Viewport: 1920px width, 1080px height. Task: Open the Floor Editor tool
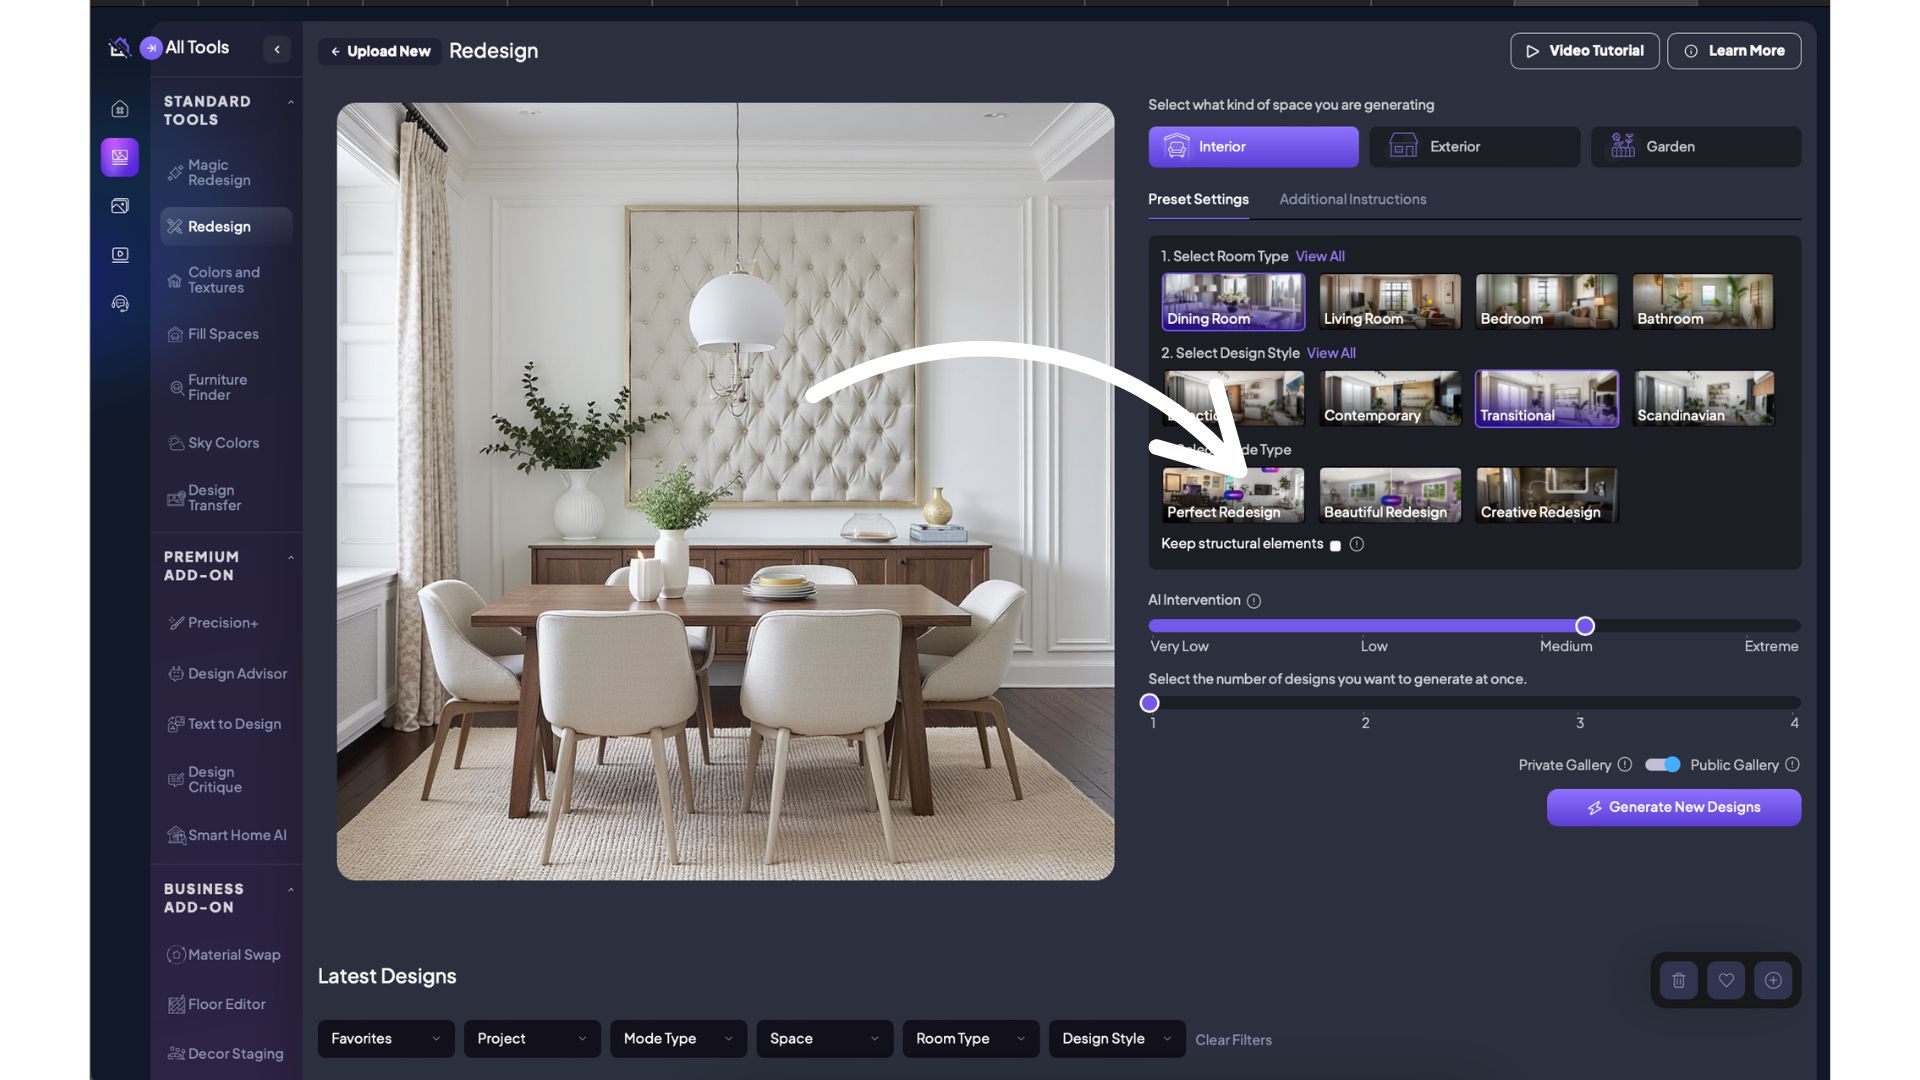[225, 1004]
